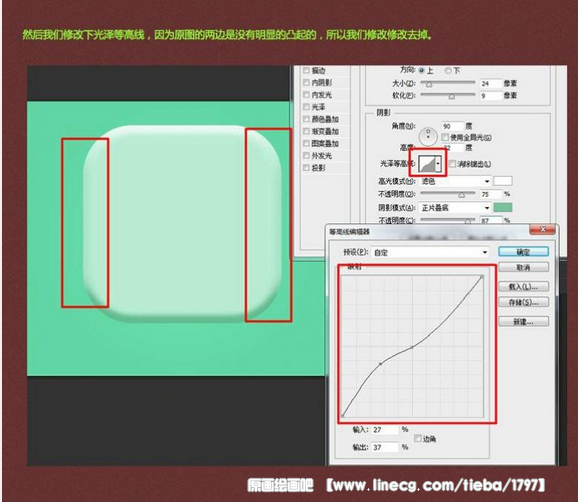Viewport: 578px width, 502px height.
Task: Enable the 内阴影 style checkbox
Action: click(306, 83)
